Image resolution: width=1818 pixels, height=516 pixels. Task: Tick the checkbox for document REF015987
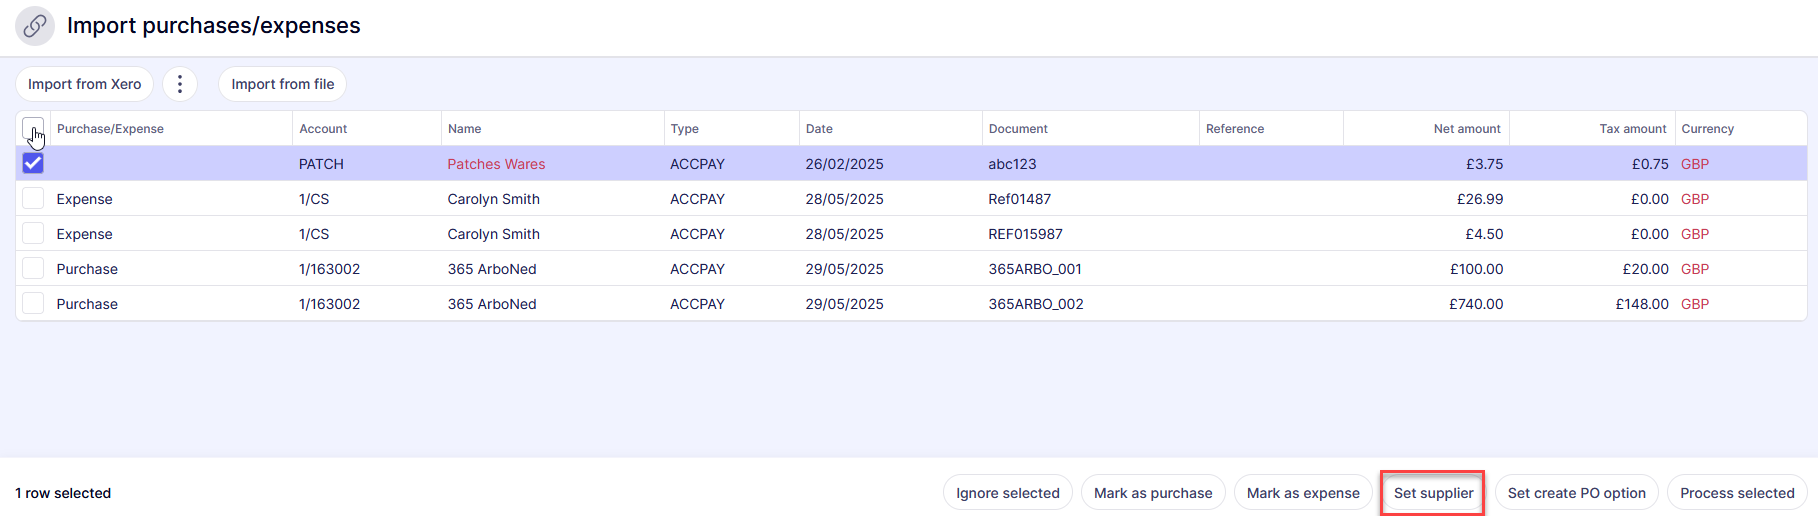click(x=33, y=234)
